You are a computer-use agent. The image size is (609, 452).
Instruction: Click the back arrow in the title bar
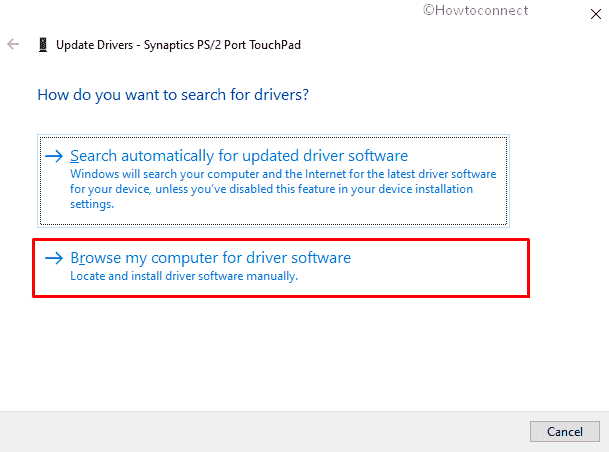(x=13, y=45)
